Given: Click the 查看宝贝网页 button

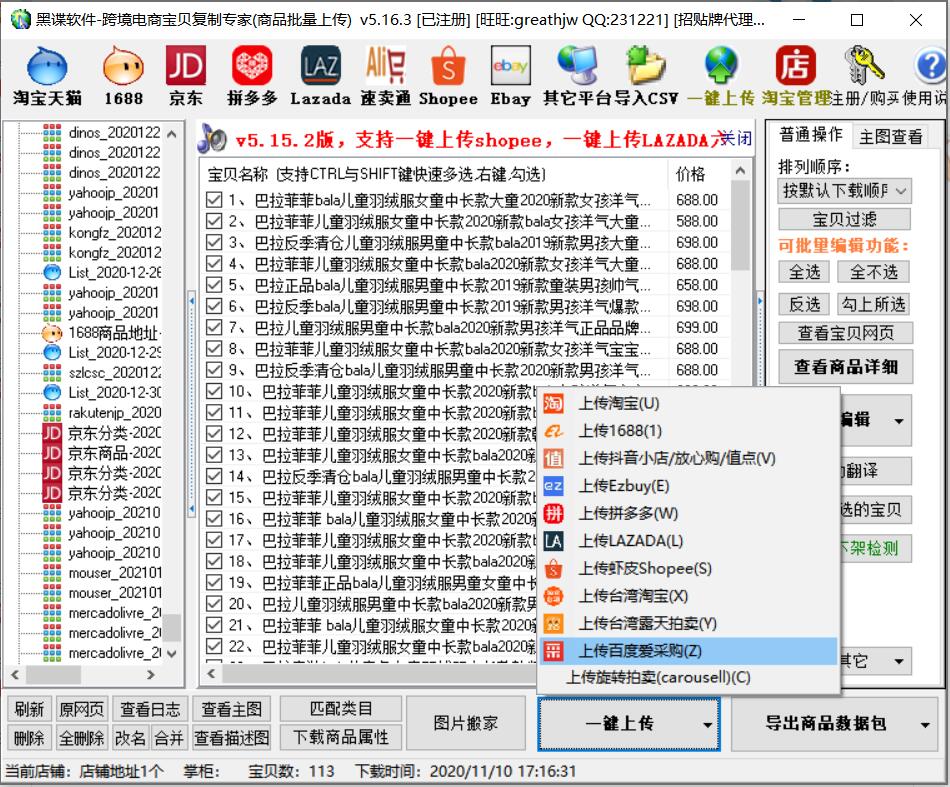Looking at the screenshot, I should [x=845, y=333].
